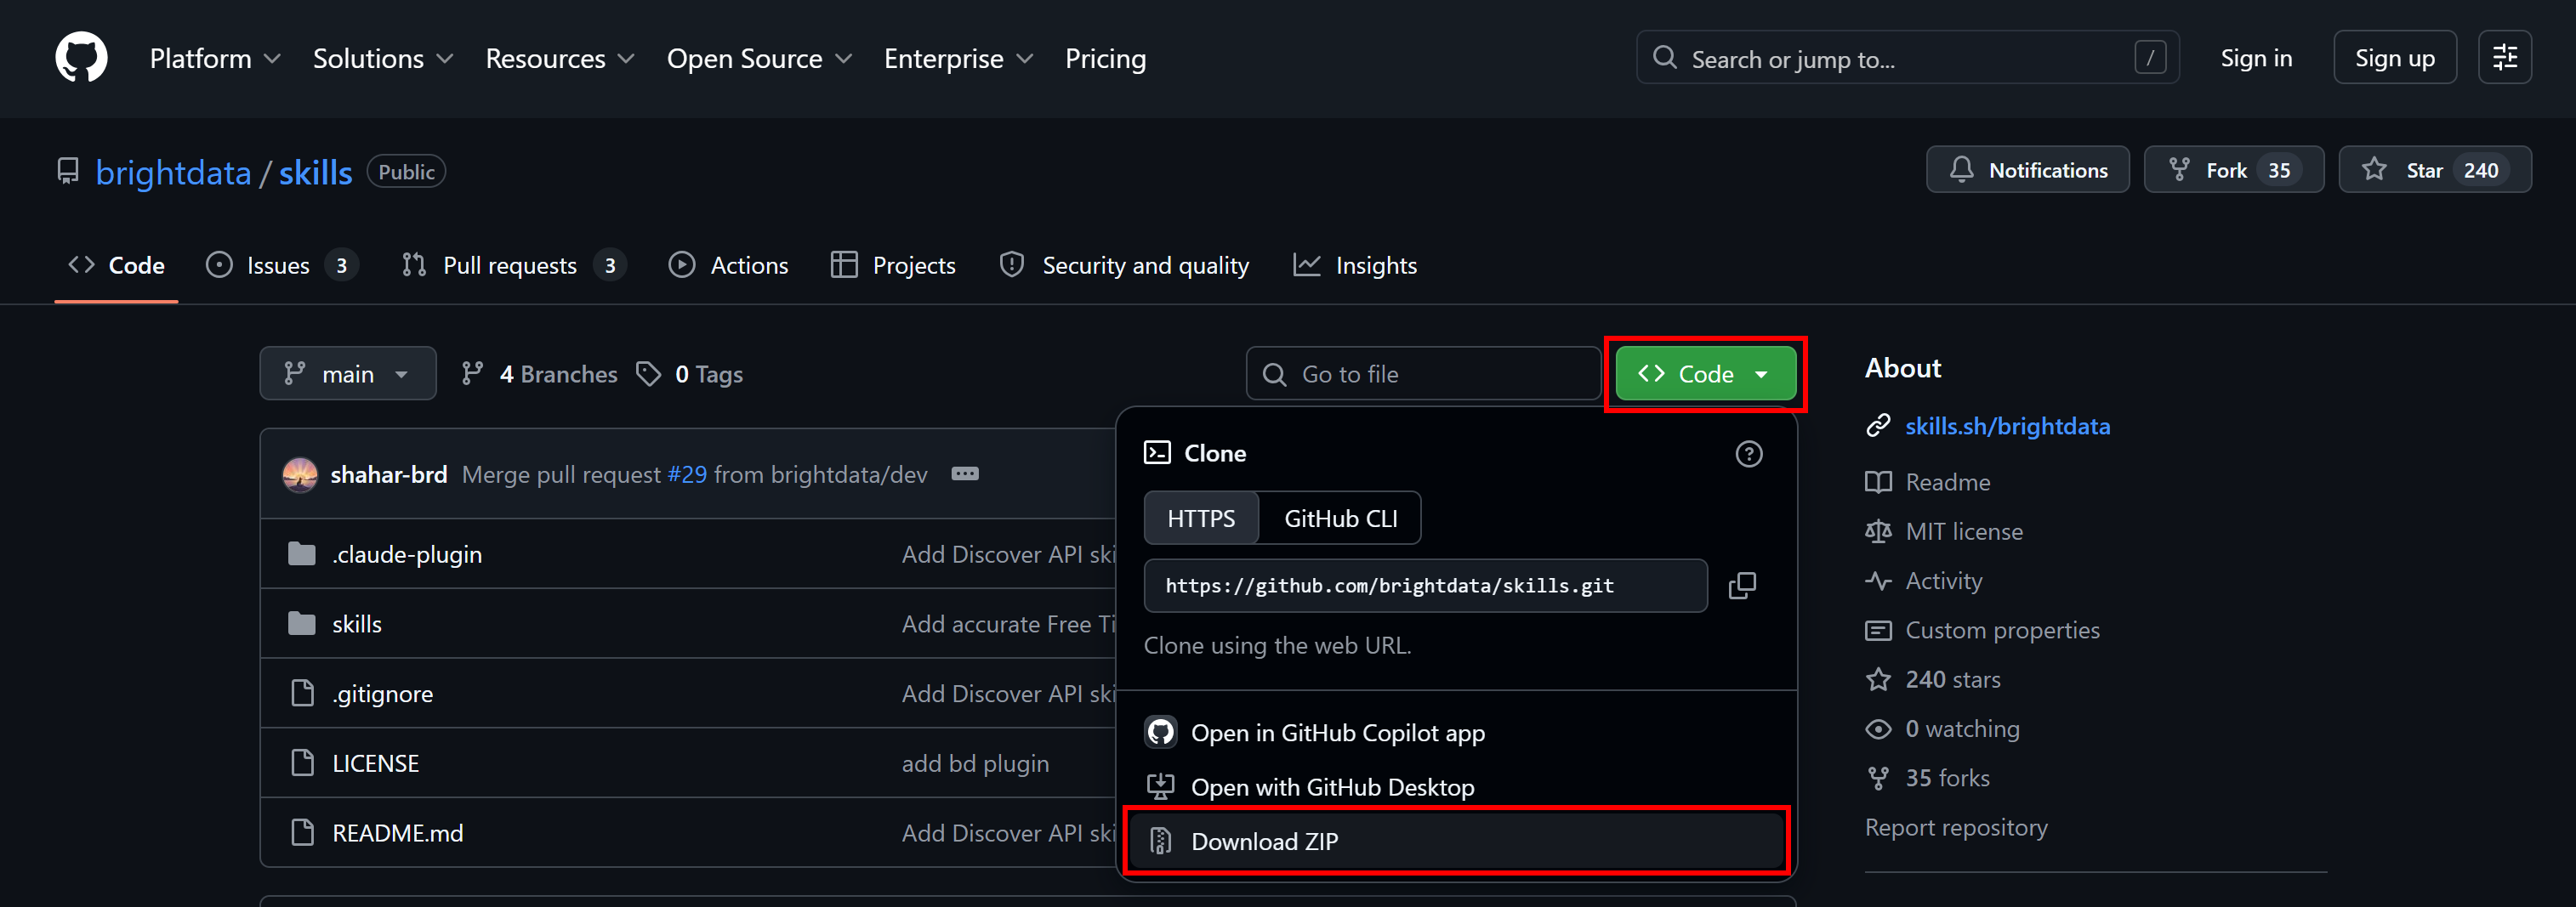Open the skills repository name link

tap(315, 172)
